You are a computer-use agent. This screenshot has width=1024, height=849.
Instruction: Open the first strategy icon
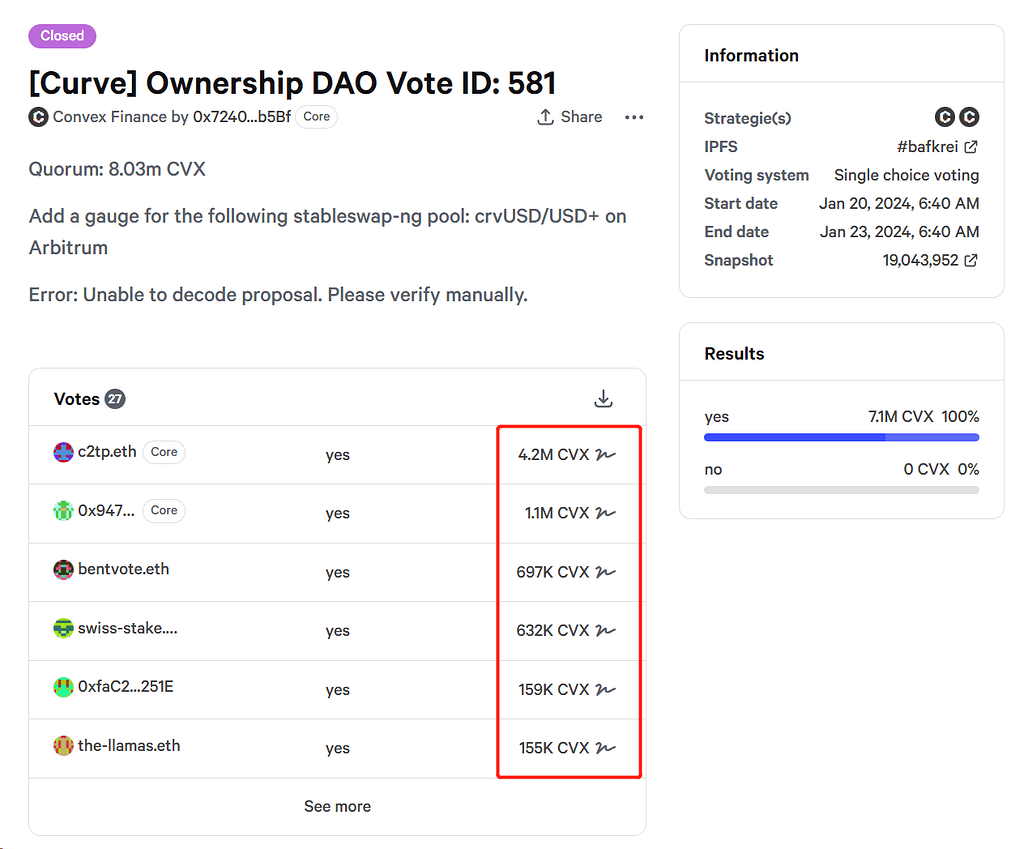tap(945, 117)
